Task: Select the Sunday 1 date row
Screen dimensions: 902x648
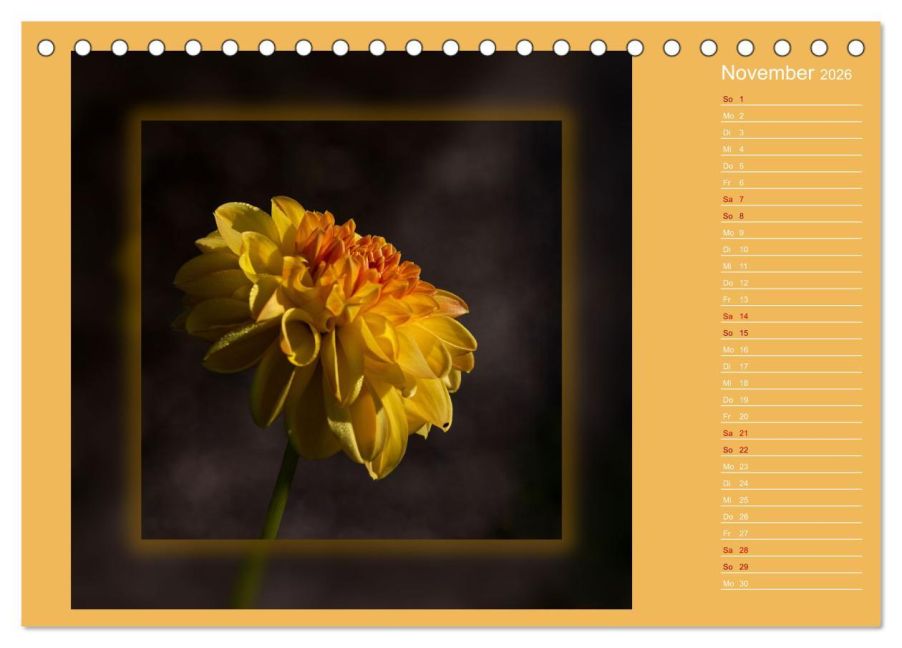Action: pos(790,99)
